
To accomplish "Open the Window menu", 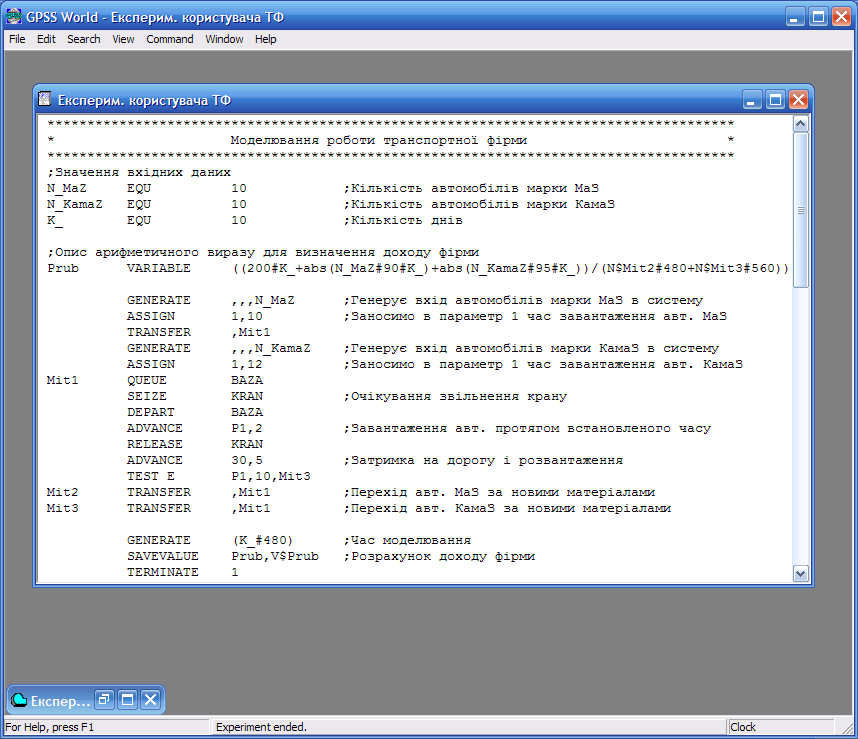I will [x=224, y=39].
